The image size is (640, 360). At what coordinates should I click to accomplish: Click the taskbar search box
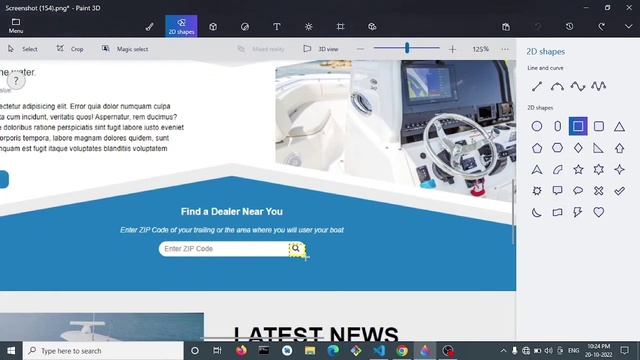(x=103, y=351)
